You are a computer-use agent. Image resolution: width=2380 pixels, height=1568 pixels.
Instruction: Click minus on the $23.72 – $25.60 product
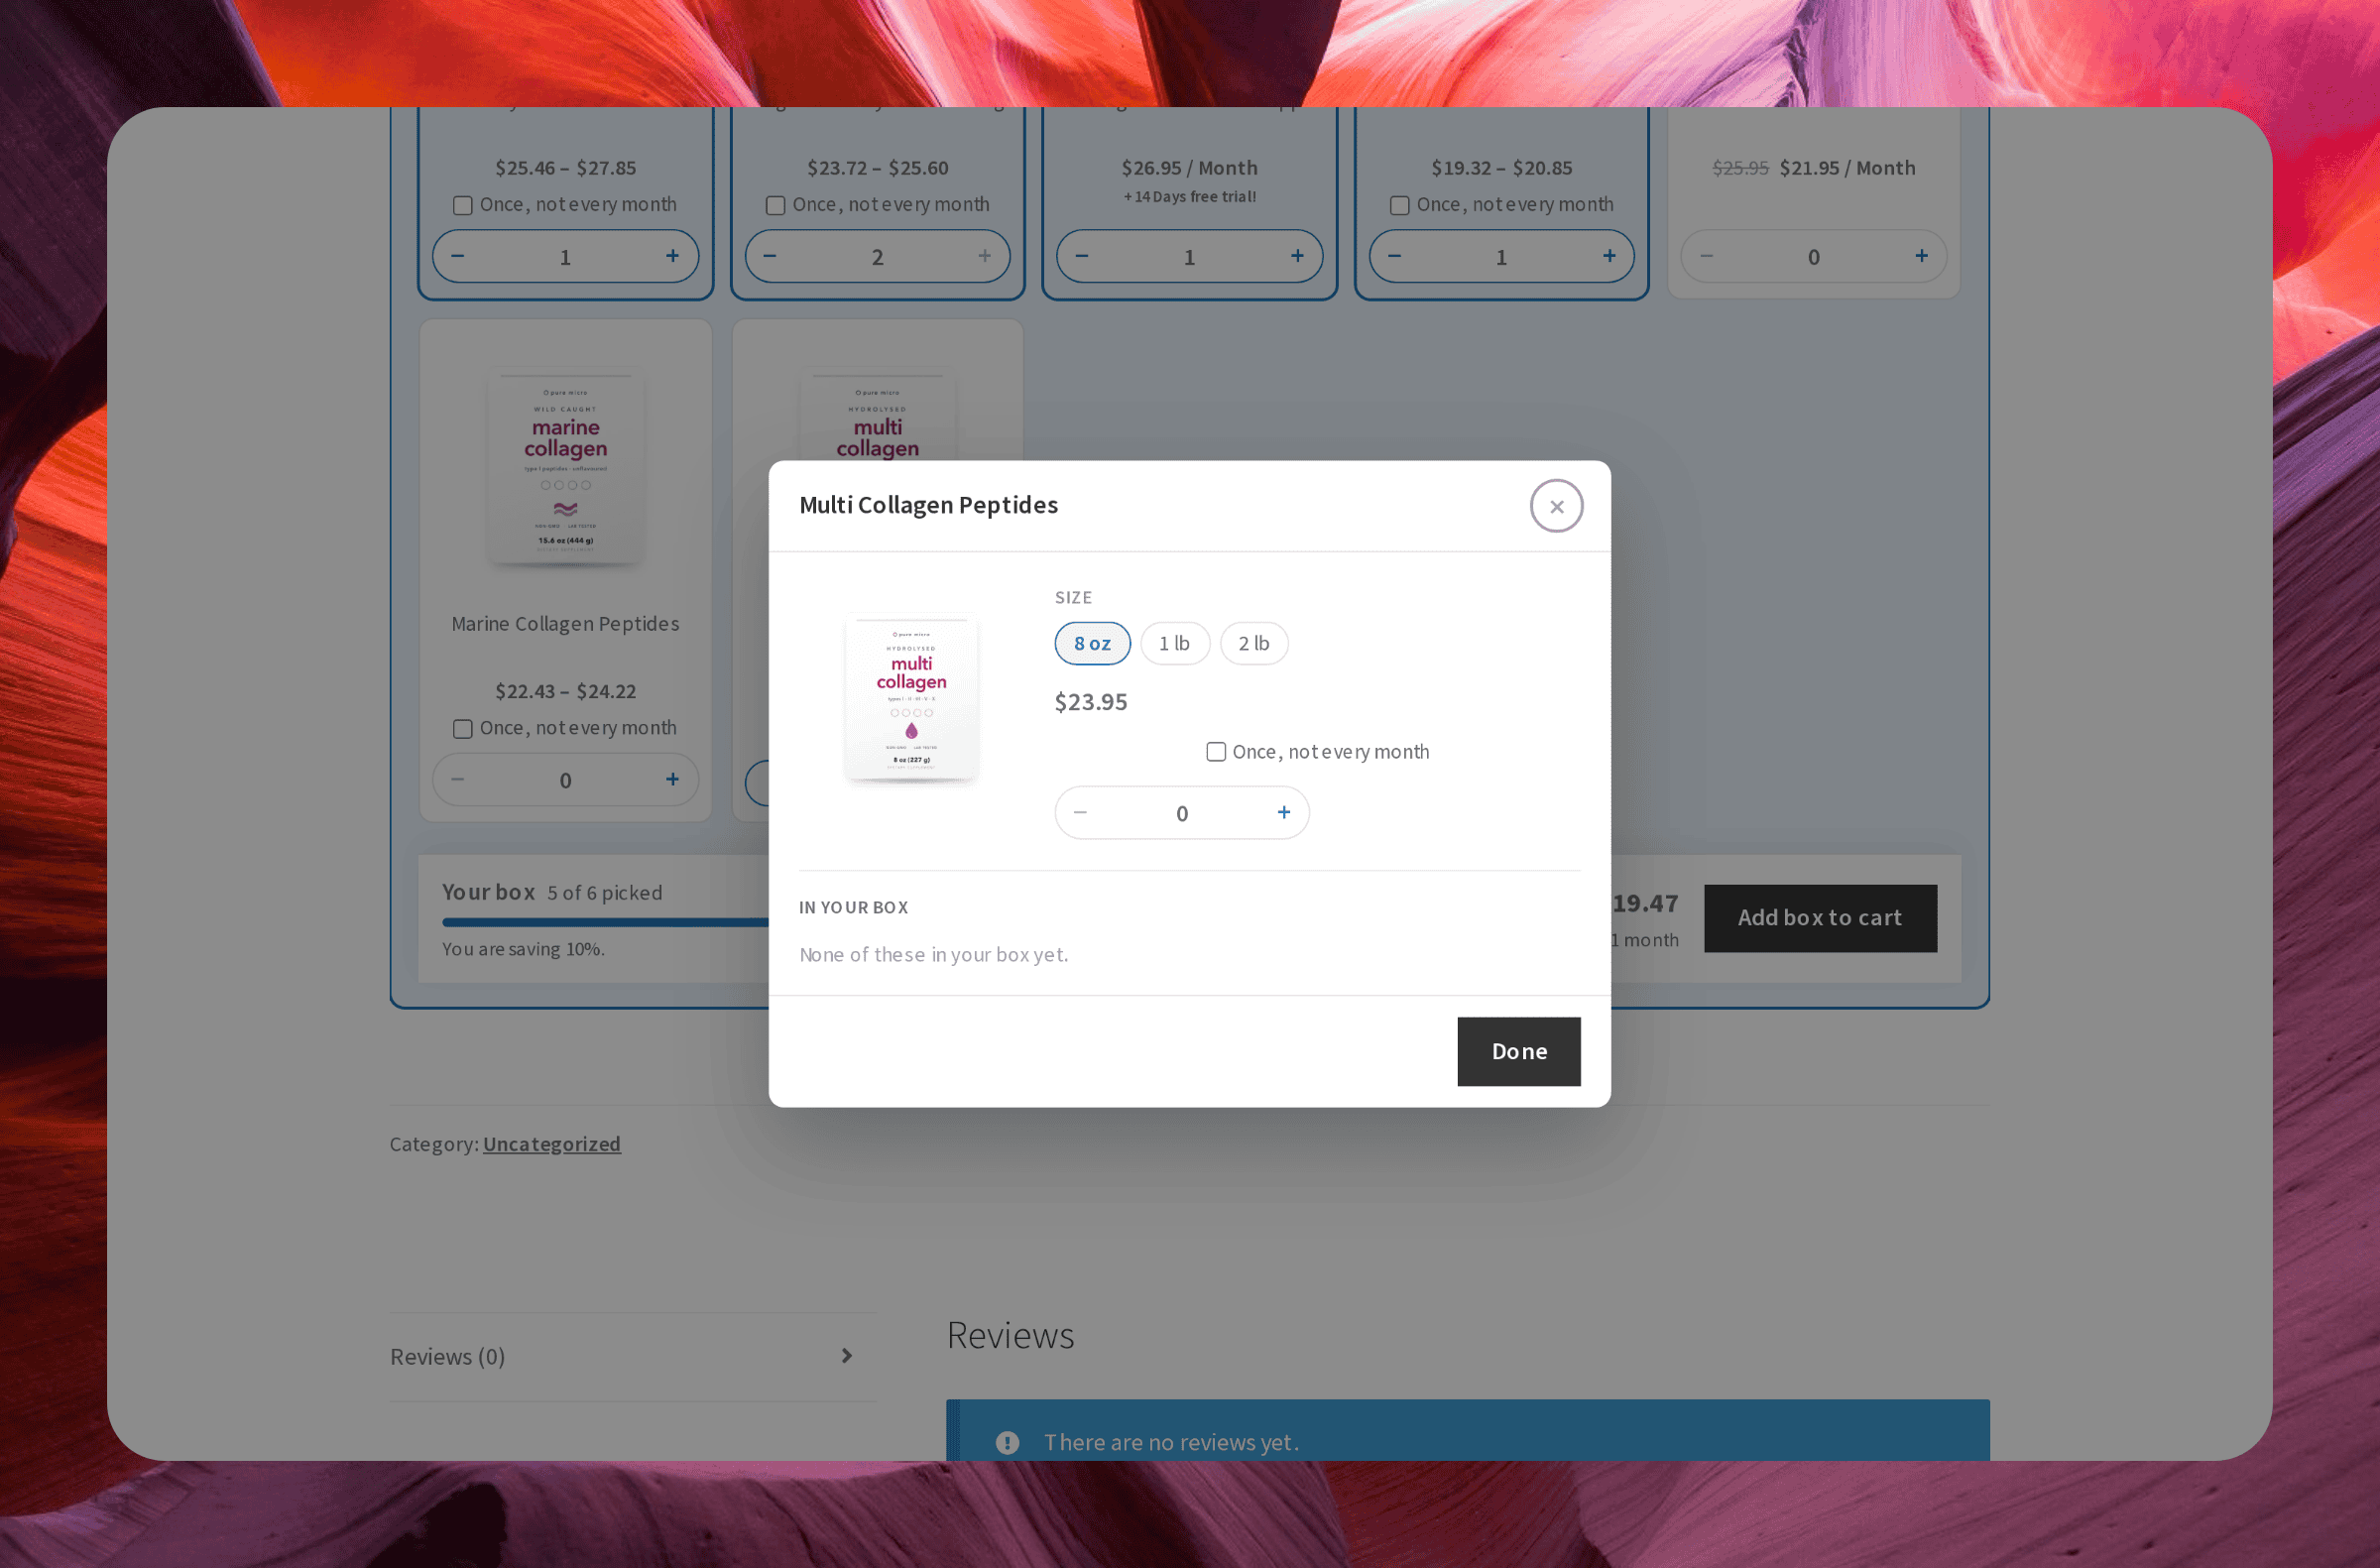click(x=769, y=256)
